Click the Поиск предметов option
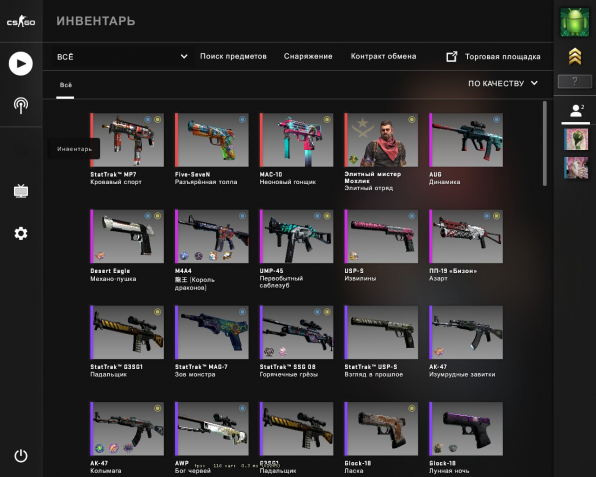Screen dimensions: 596x477 tap(233, 56)
